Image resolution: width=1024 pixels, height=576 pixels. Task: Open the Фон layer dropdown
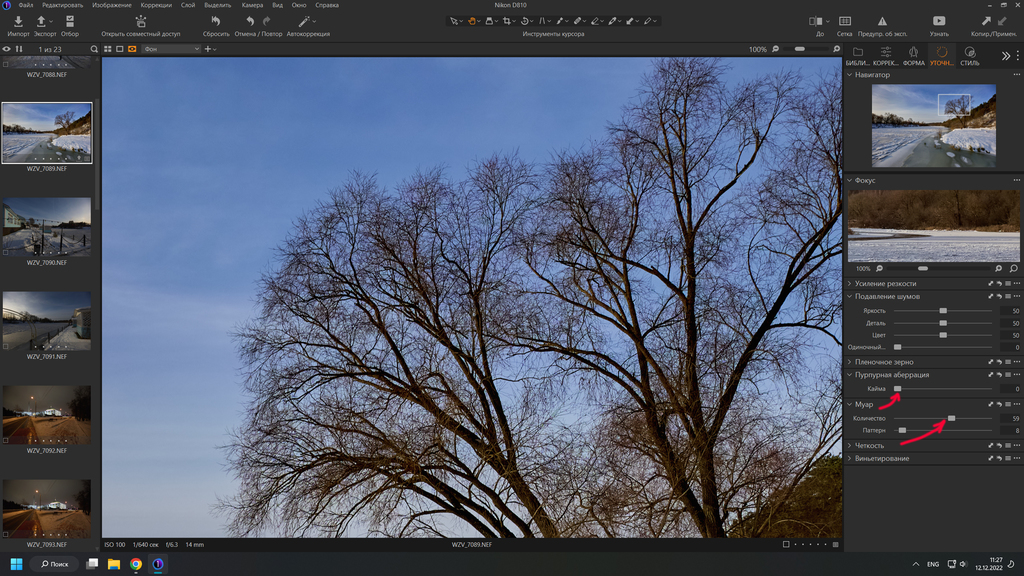coord(172,49)
